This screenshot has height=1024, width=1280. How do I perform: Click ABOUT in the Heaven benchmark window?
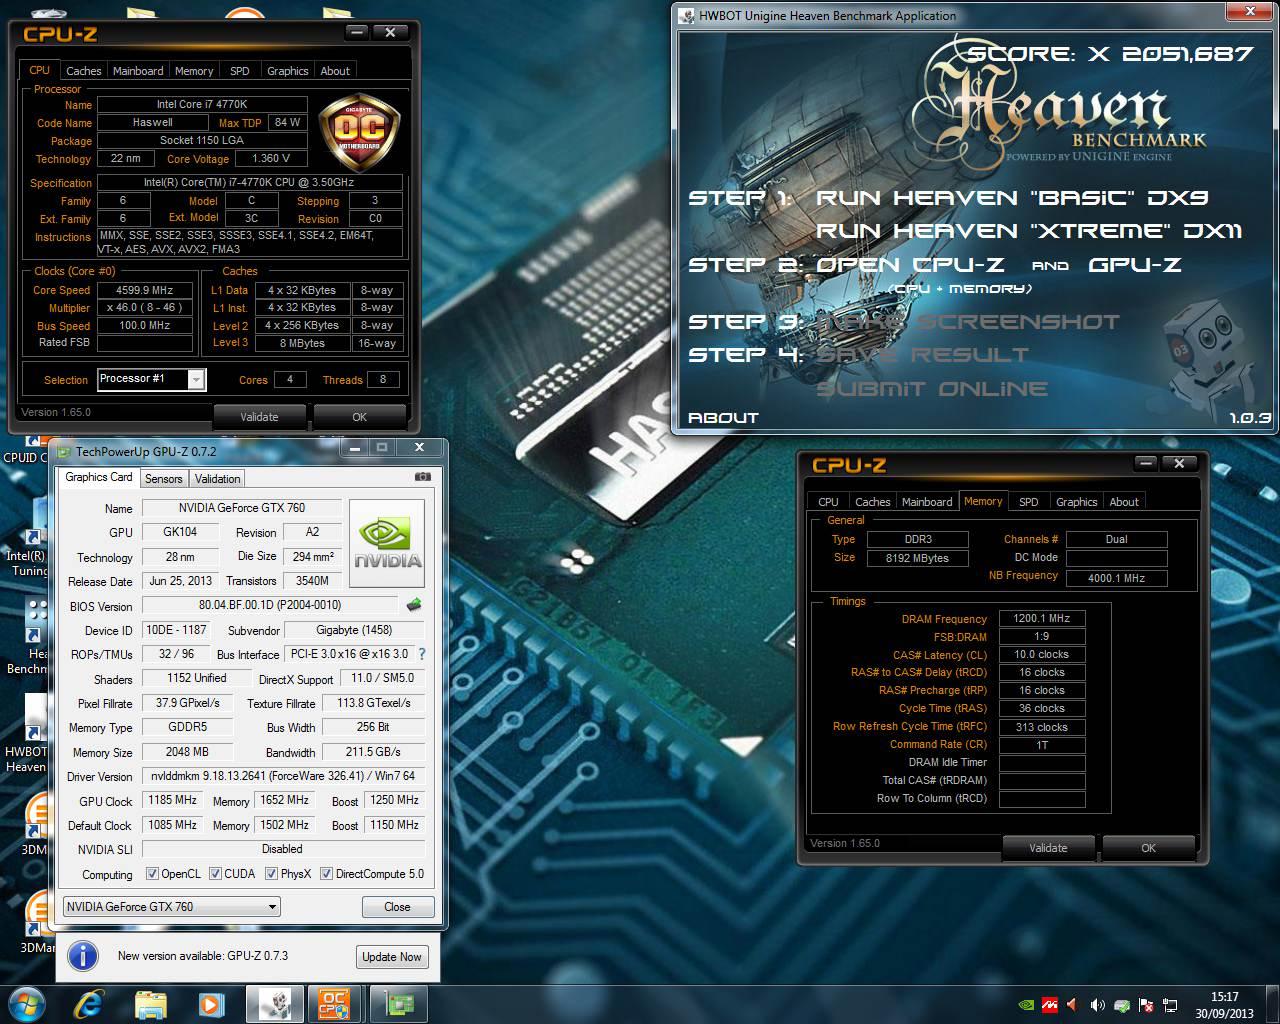(724, 418)
